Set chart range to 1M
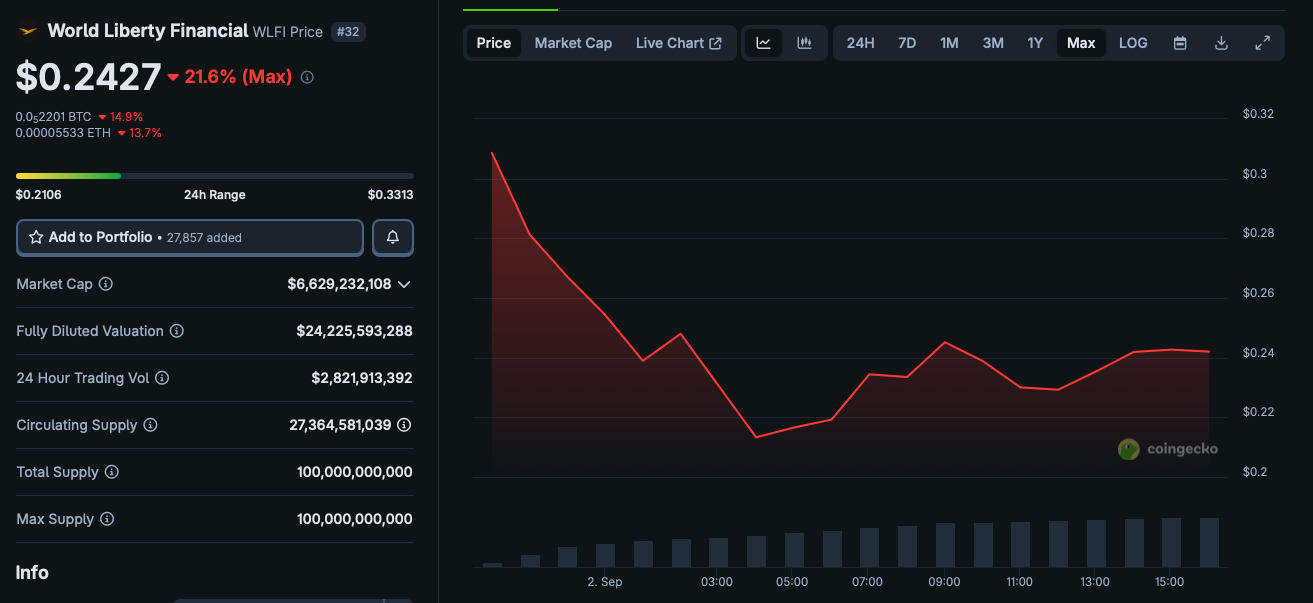Viewport: 1313px width, 603px height. (x=949, y=43)
